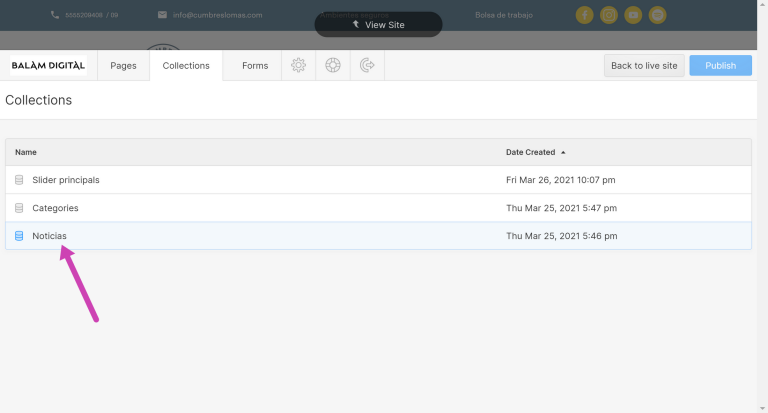The height and width of the screenshot is (413, 768).
Task: Click the View Site button
Action: (378, 24)
